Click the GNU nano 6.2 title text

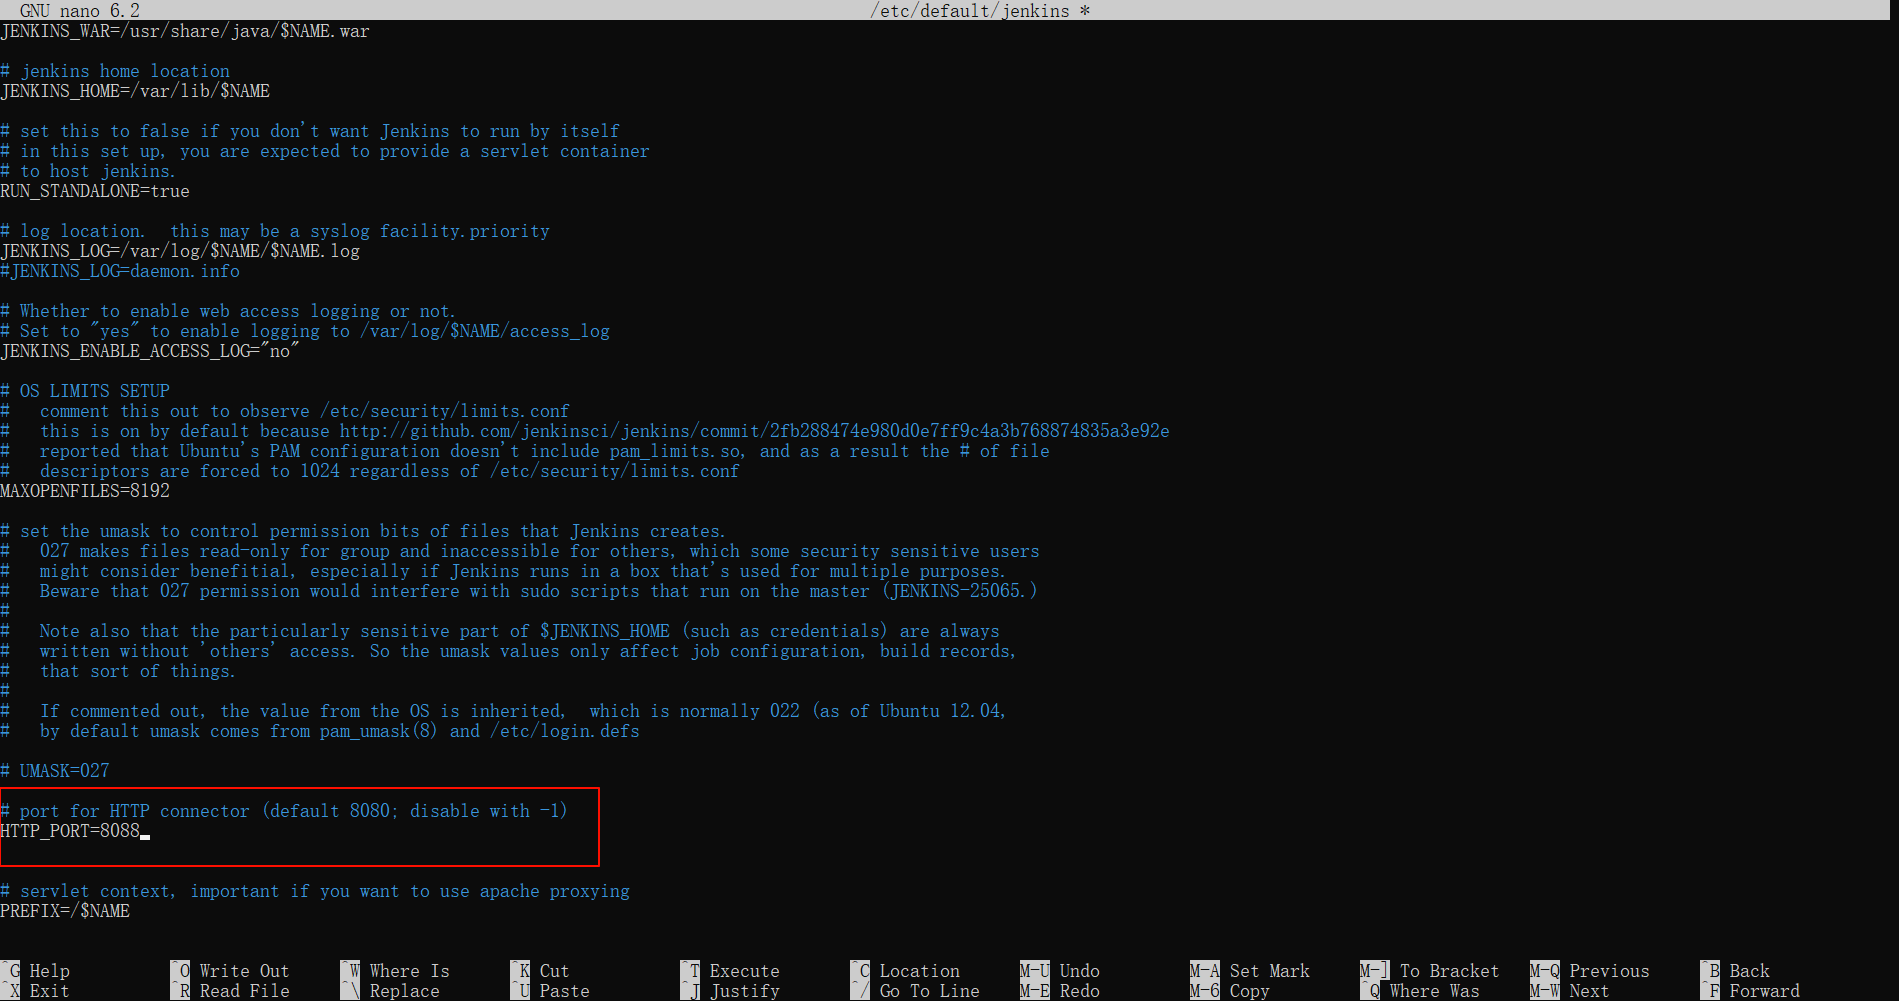[80, 10]
